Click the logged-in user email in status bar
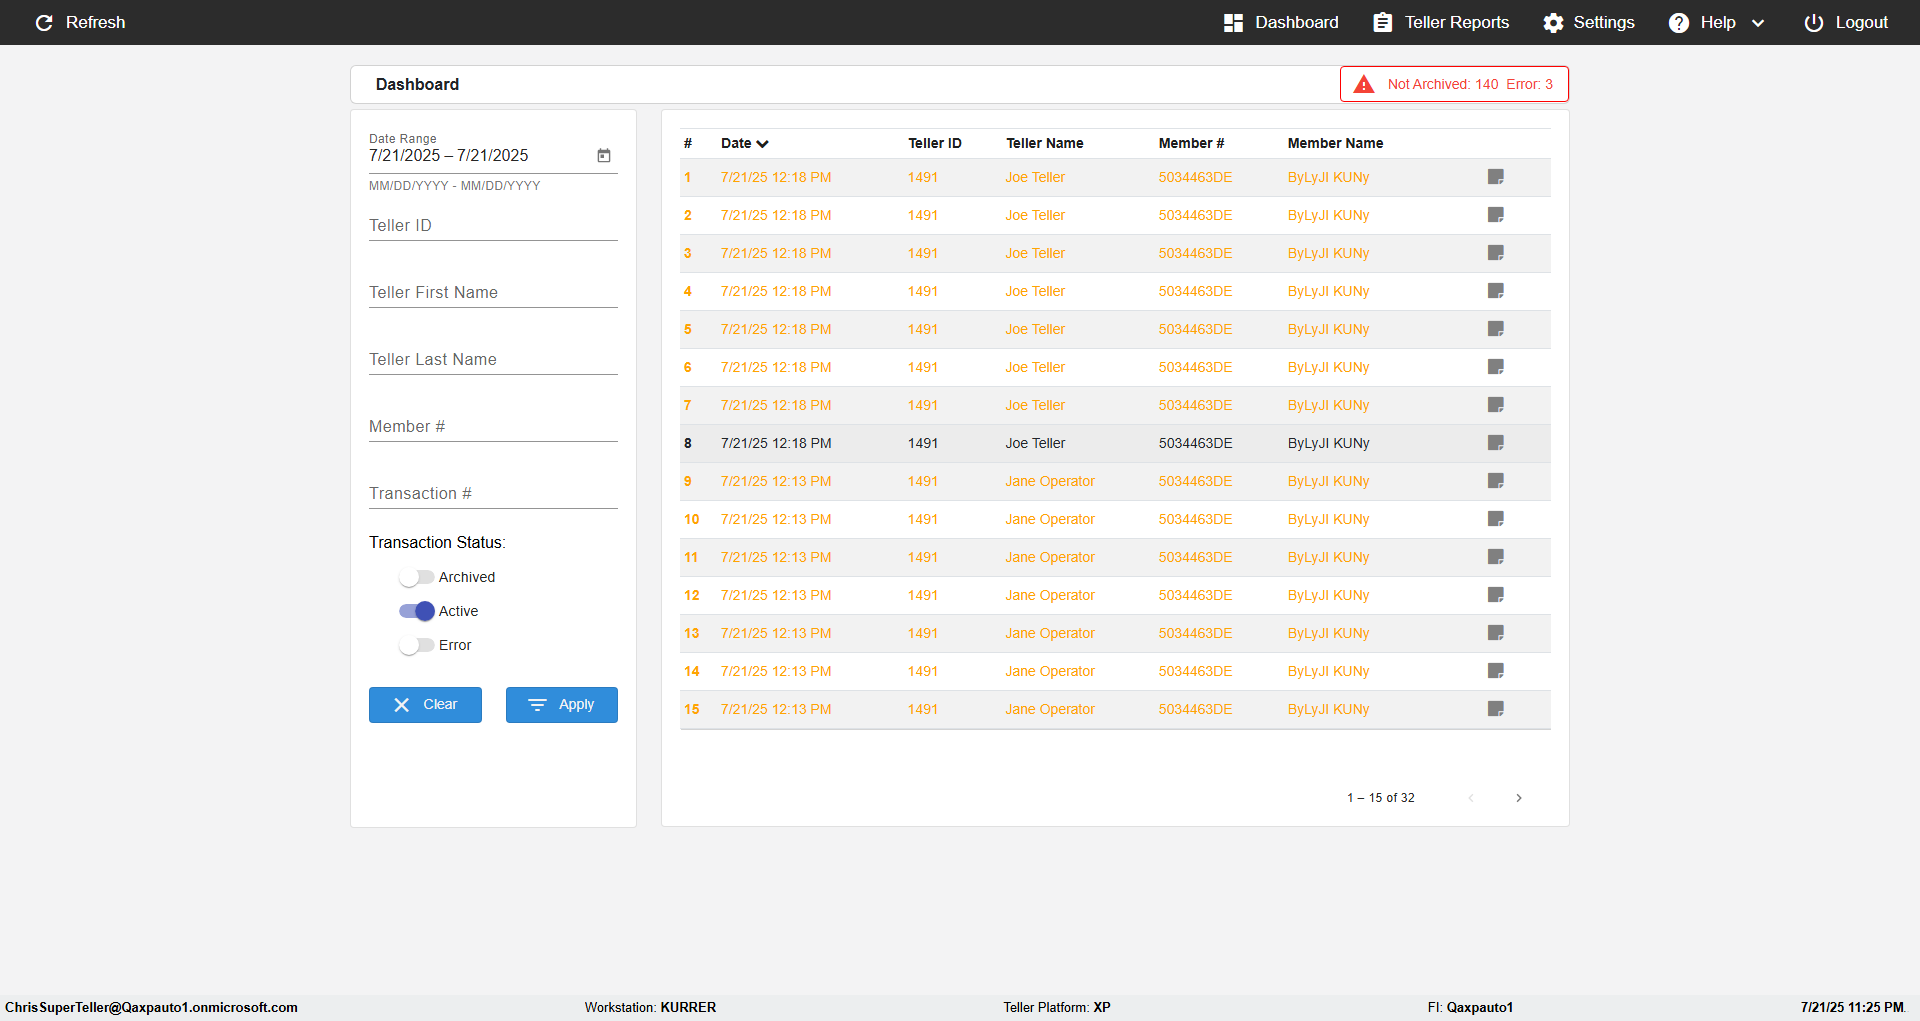Viewport: 1920px width, 1021px height. 151,1007
